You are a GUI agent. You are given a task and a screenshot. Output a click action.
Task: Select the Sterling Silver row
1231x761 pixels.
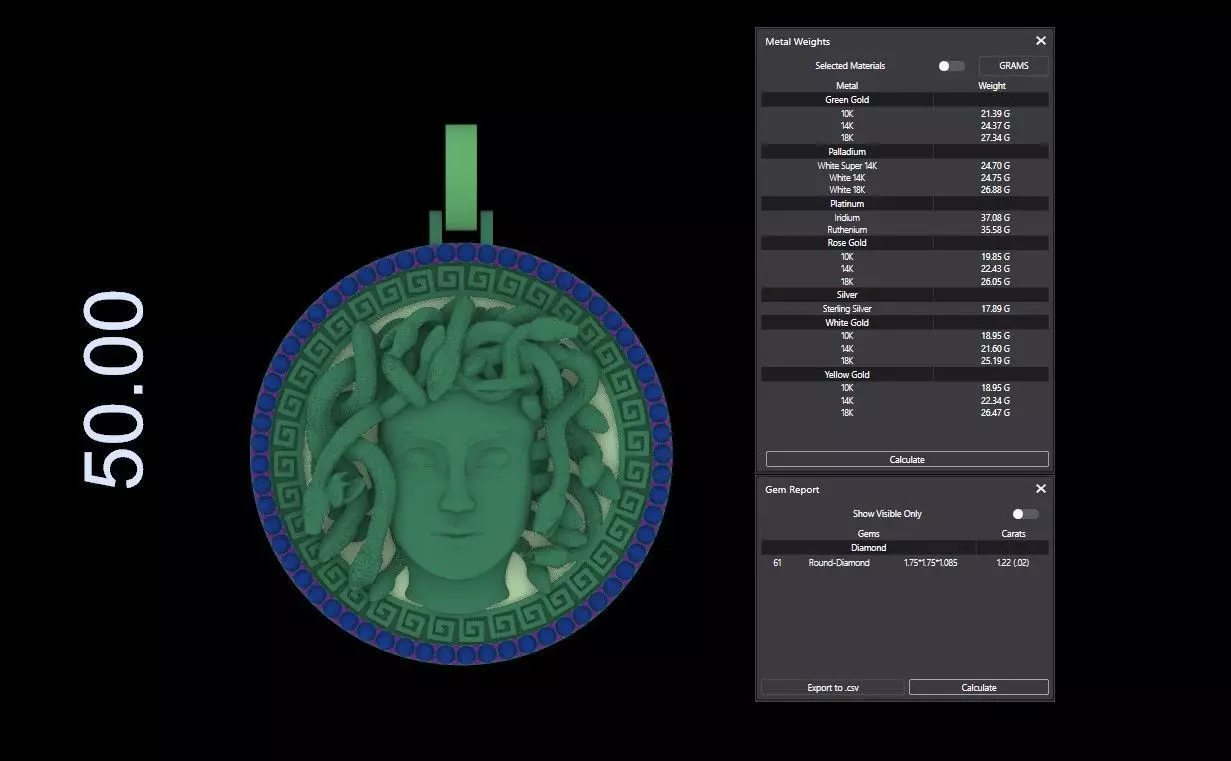(905, 309)
